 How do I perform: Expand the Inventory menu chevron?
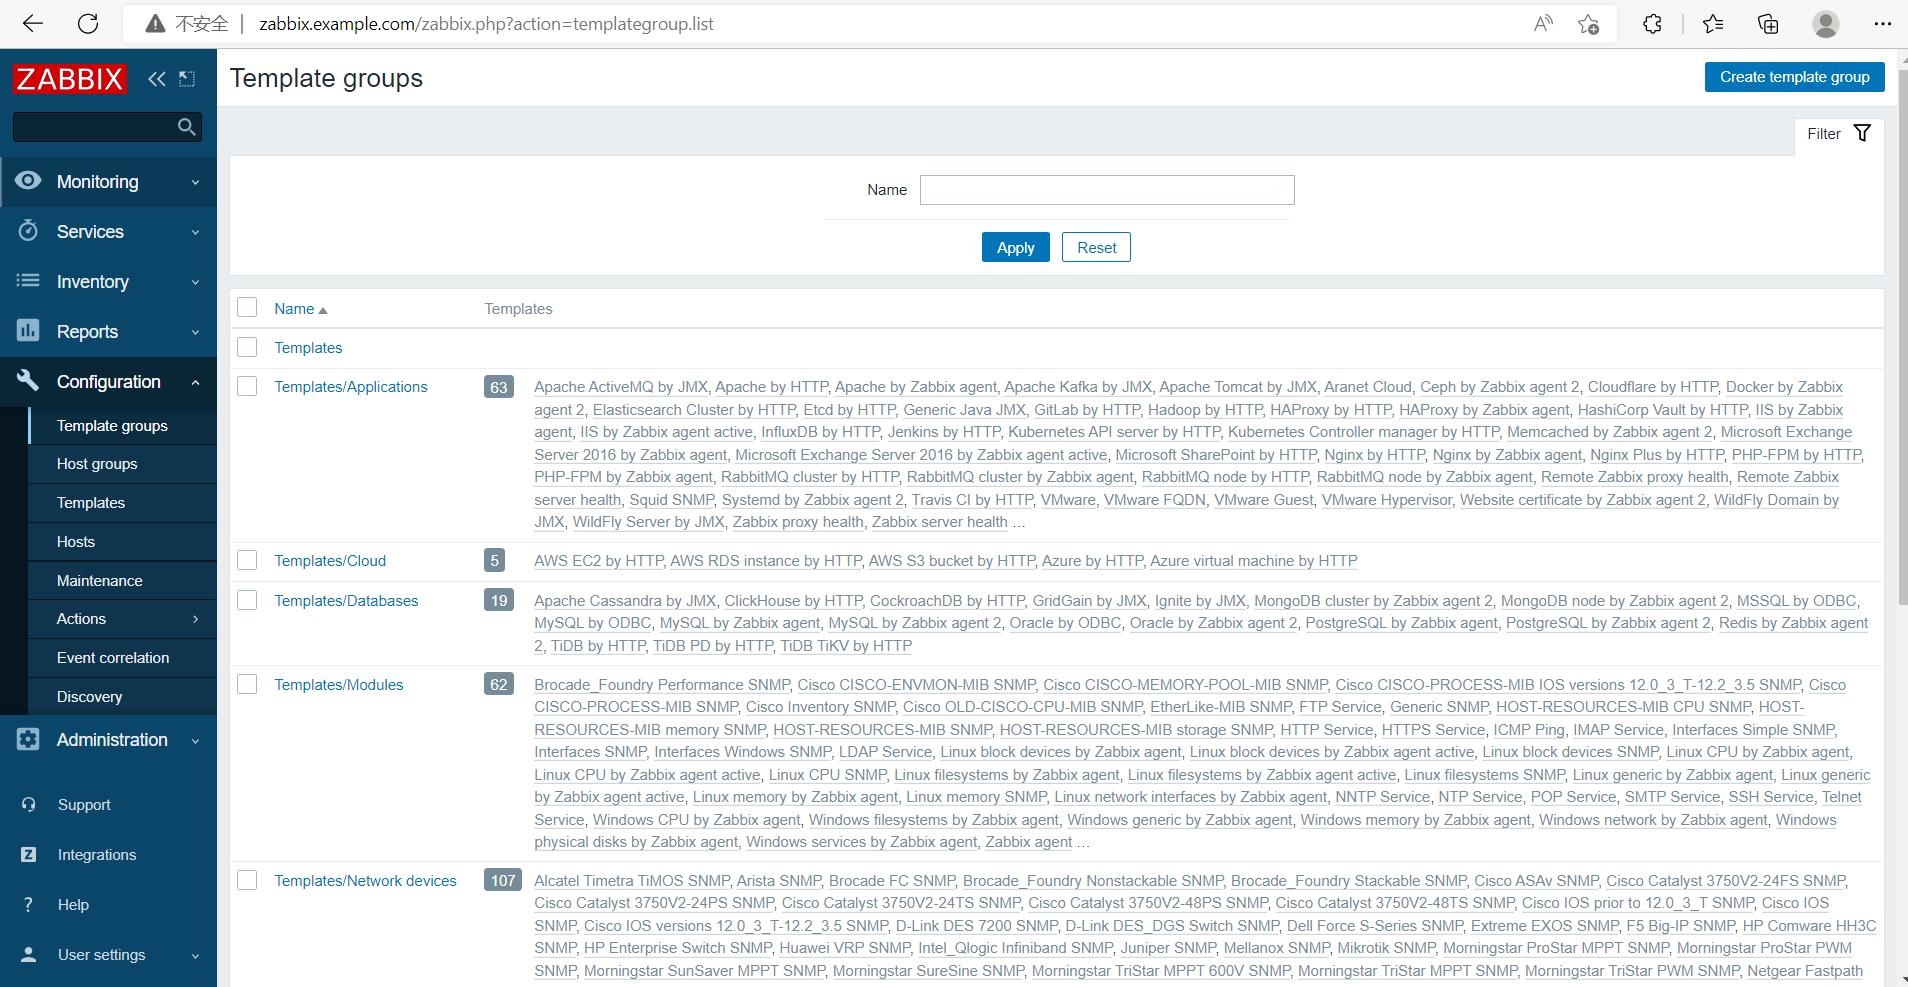coord(196,282)
